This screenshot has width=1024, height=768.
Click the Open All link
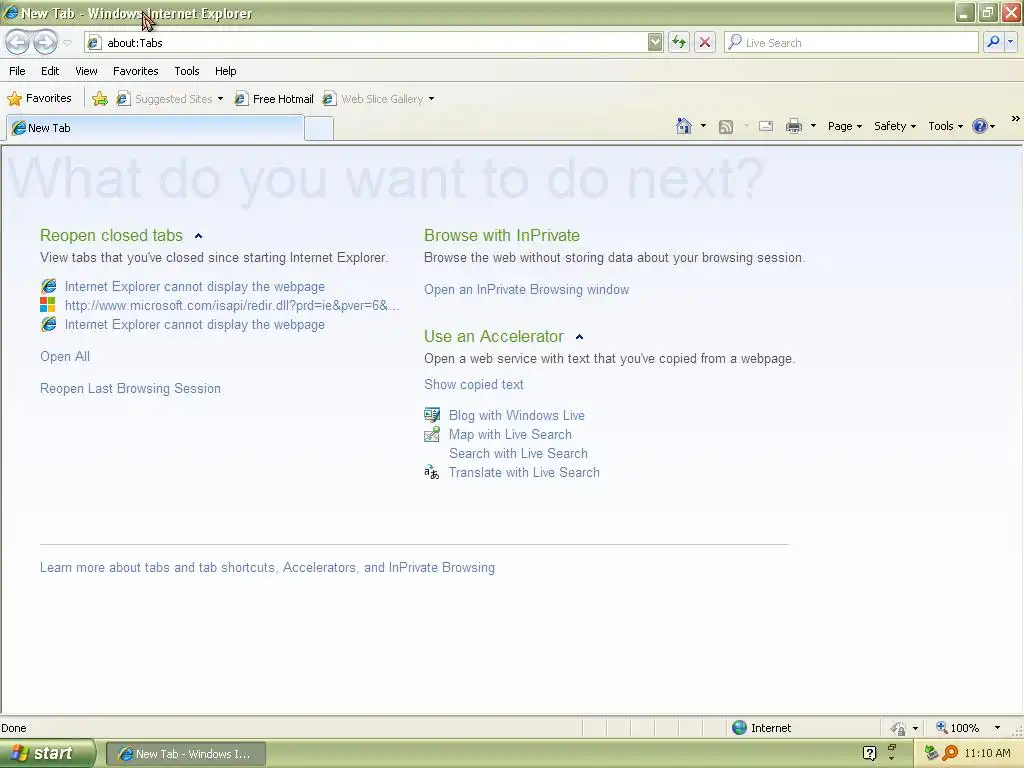point(65,357)
